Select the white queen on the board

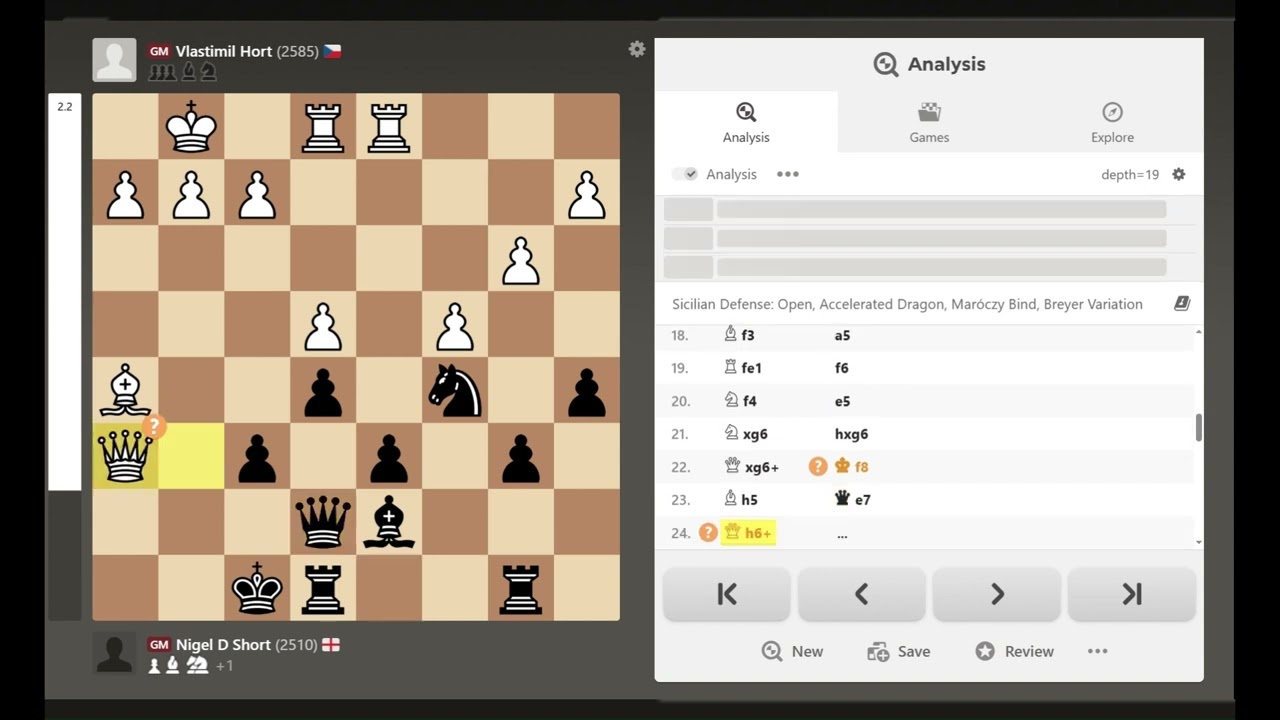click(x=125, y=456)
